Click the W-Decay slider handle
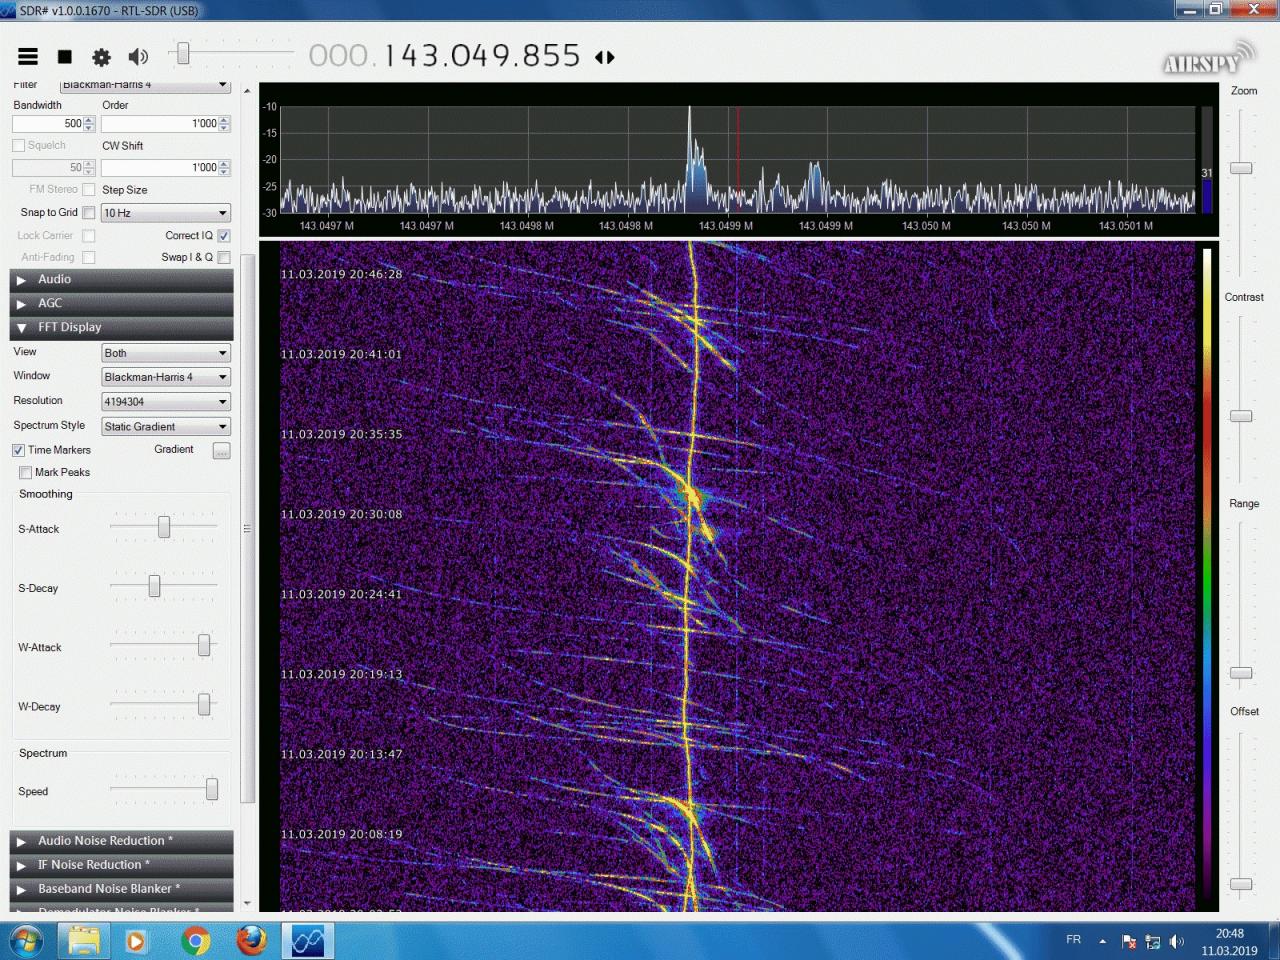The image size is (1280, 960). pyautogui.click(x=204, y=705)
